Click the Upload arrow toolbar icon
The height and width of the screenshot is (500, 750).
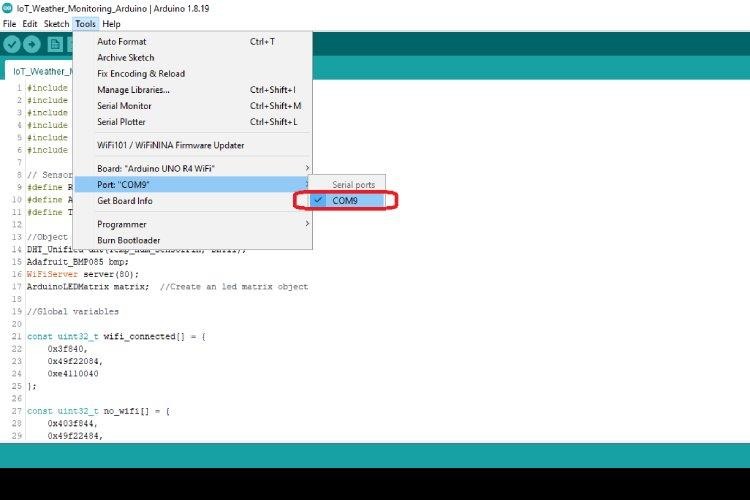pos(32,44)
